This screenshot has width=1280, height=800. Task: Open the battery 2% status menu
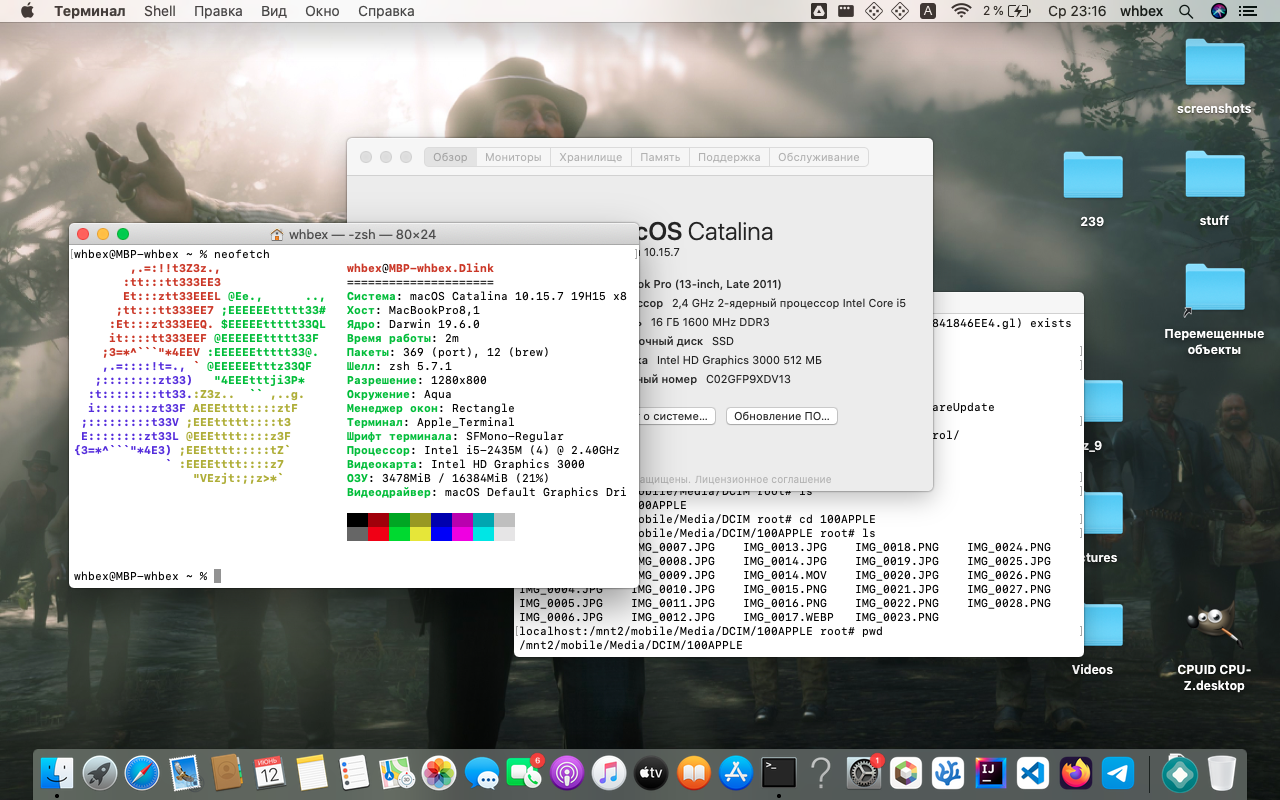click(1007, 11)
